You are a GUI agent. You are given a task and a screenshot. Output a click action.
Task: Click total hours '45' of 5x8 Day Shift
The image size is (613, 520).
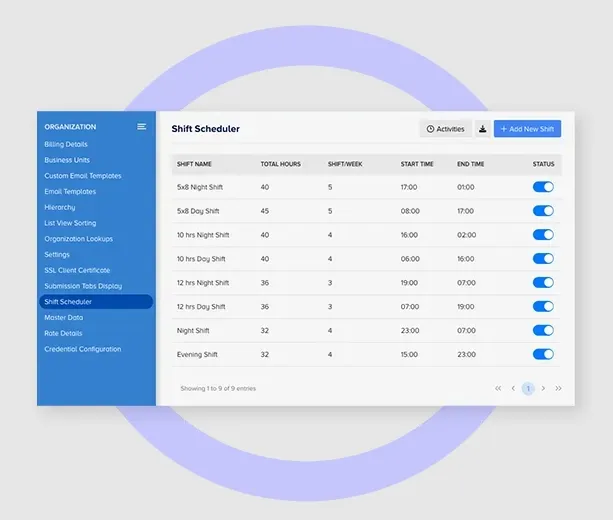point(265,211)
